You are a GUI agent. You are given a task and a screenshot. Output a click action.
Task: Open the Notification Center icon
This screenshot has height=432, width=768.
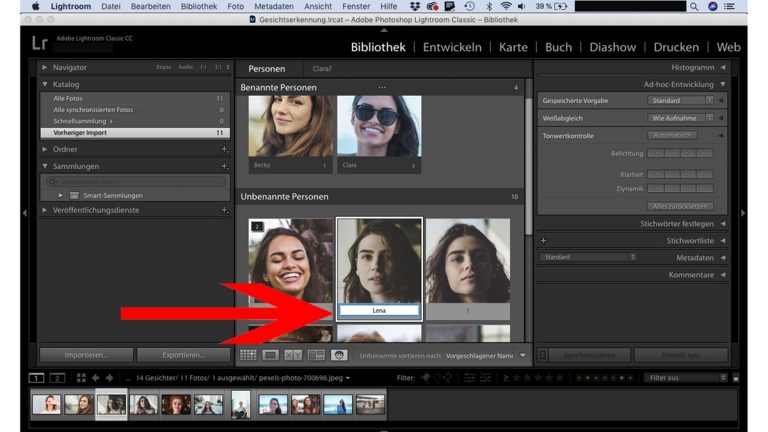[729, 6]
